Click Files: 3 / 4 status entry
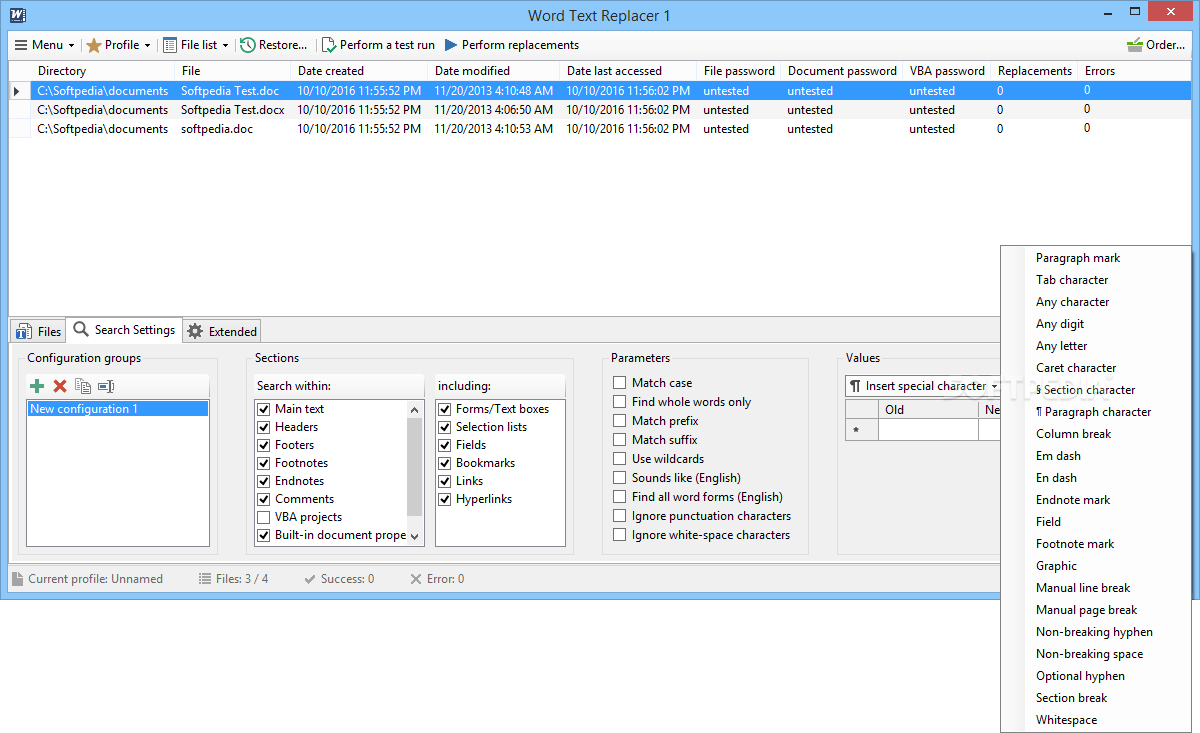Viewport: 1200px width, 733px height. [233, 579]
